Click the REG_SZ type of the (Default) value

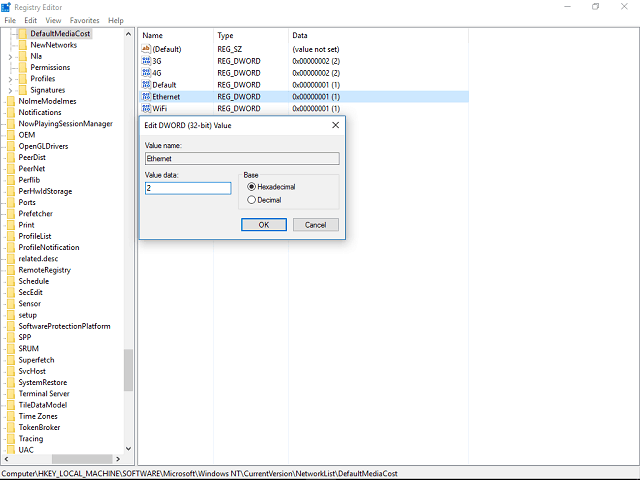[229, 49]
